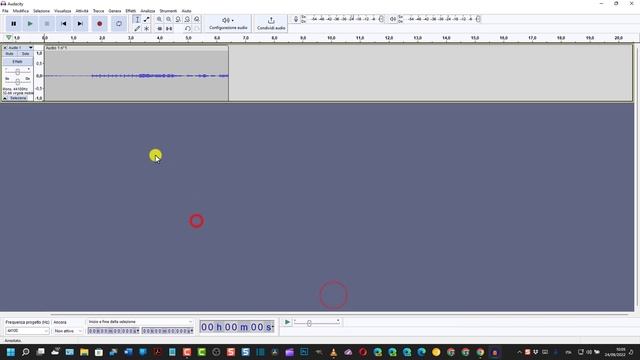The height and width of the screenshot is (360, 640).
Task: Click the timeline ruler at 10.0 mark
Action: click(331, 38)
